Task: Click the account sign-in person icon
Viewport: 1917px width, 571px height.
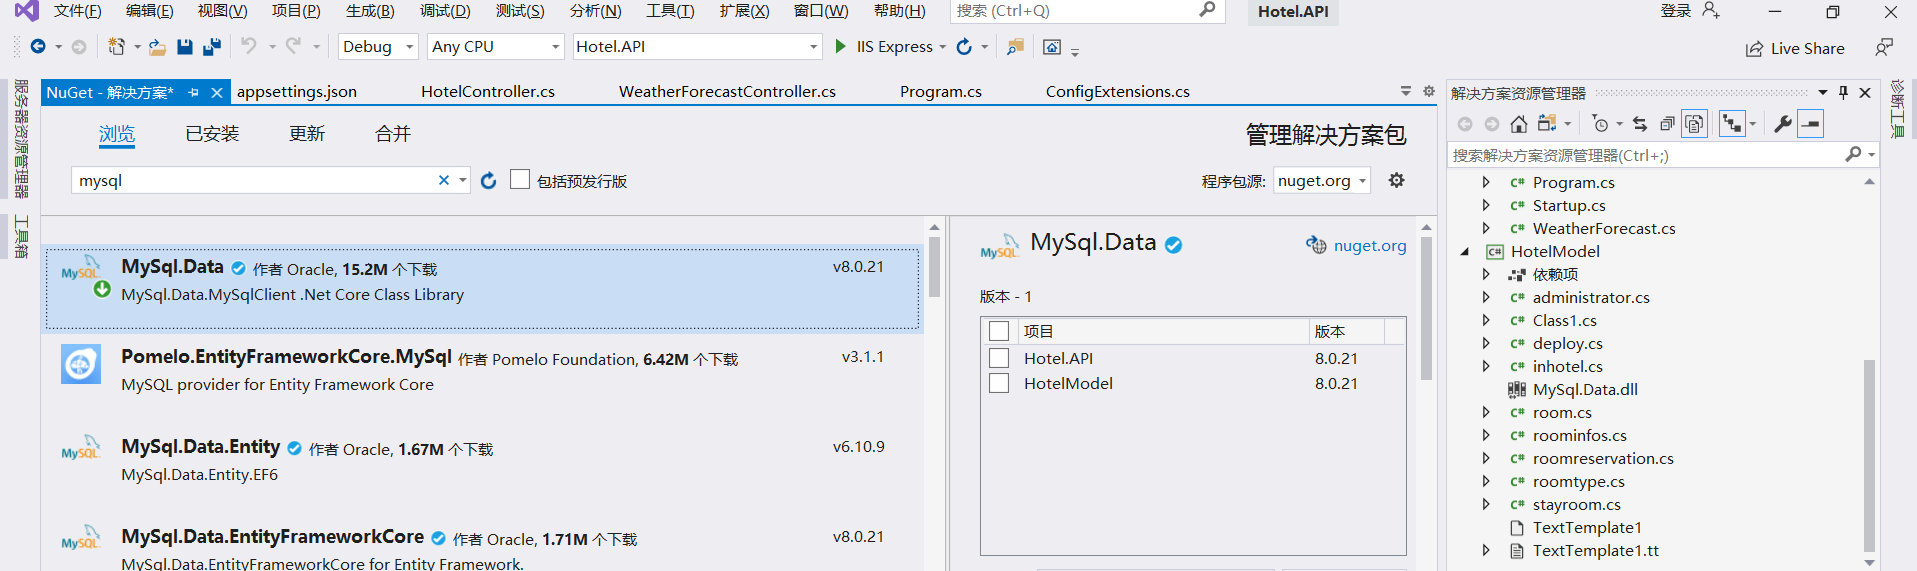Action: tap(1711, 10)
